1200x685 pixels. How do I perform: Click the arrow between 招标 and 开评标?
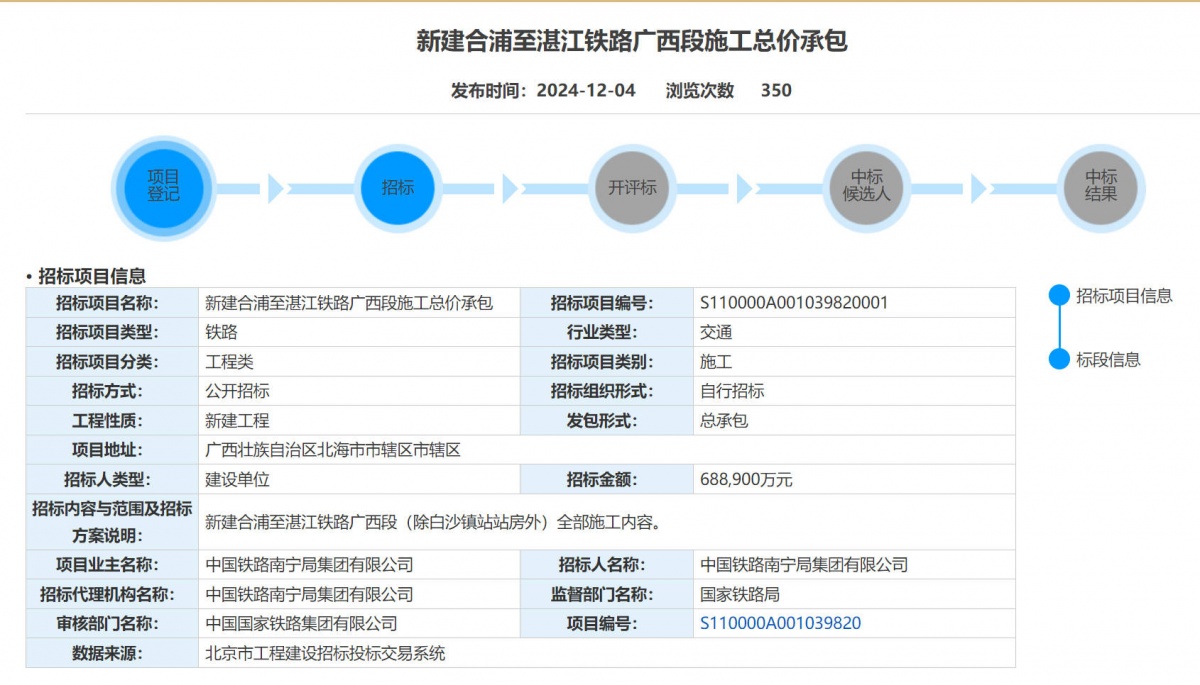[x=510, y=188]
